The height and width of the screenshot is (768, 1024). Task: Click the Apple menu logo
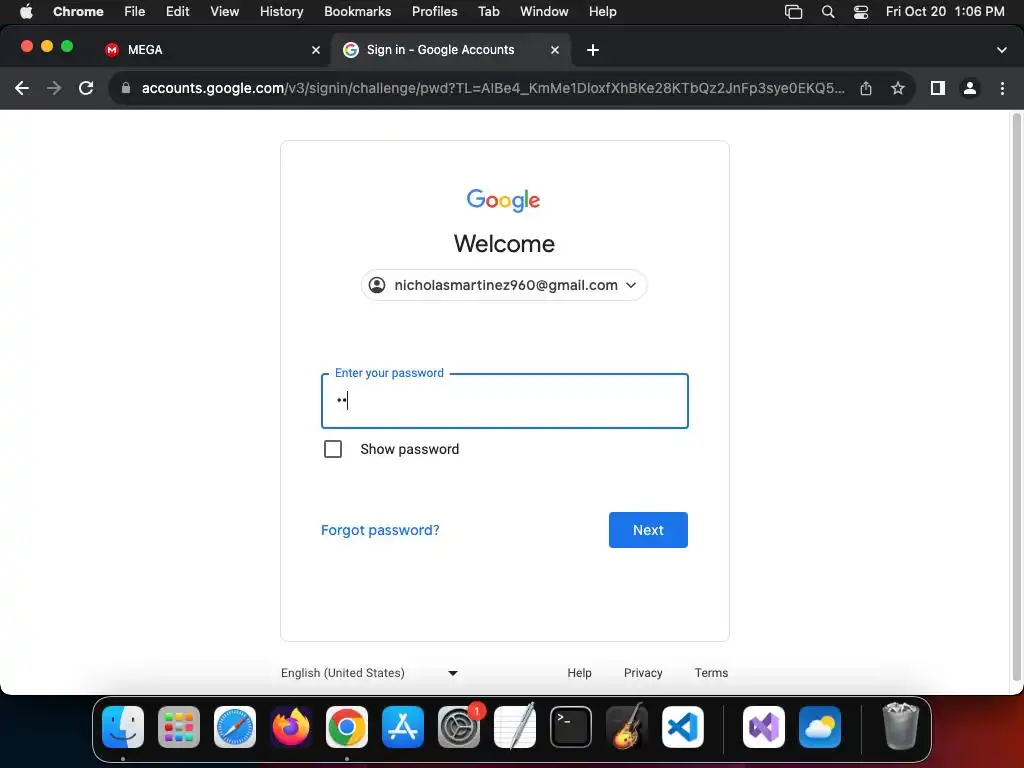click(26, 12)
